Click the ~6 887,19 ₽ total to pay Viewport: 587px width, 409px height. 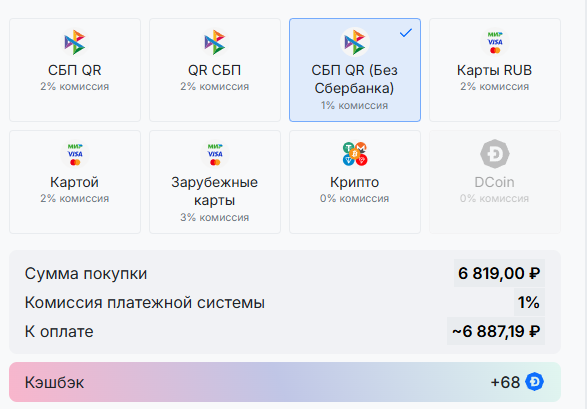pyautogui.click(x=496, y=332)
